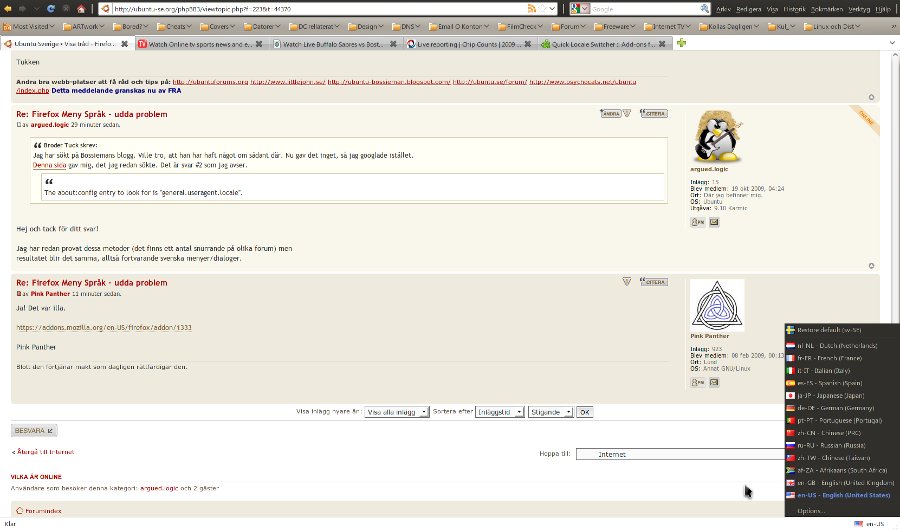Screen dimensions: 900x531
Task: Open a new tab with green plus
Action: (681, 43)
